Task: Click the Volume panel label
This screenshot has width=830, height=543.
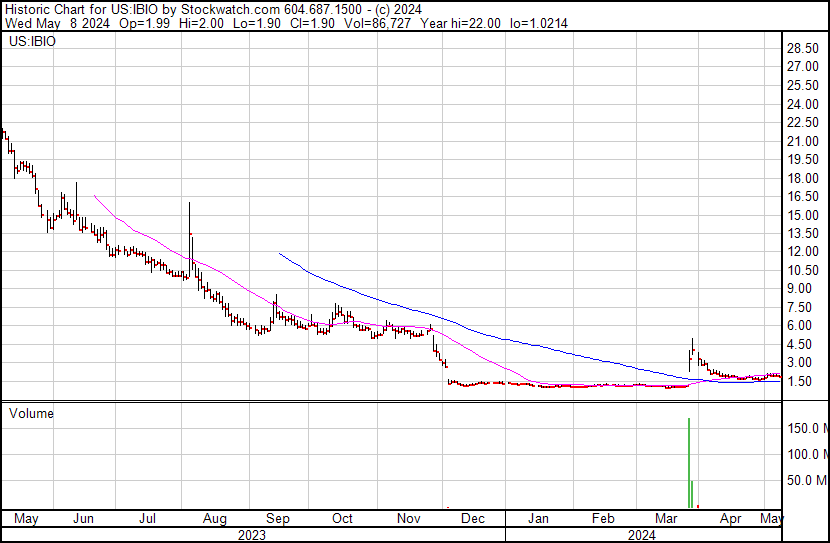Action: point(31,413)
